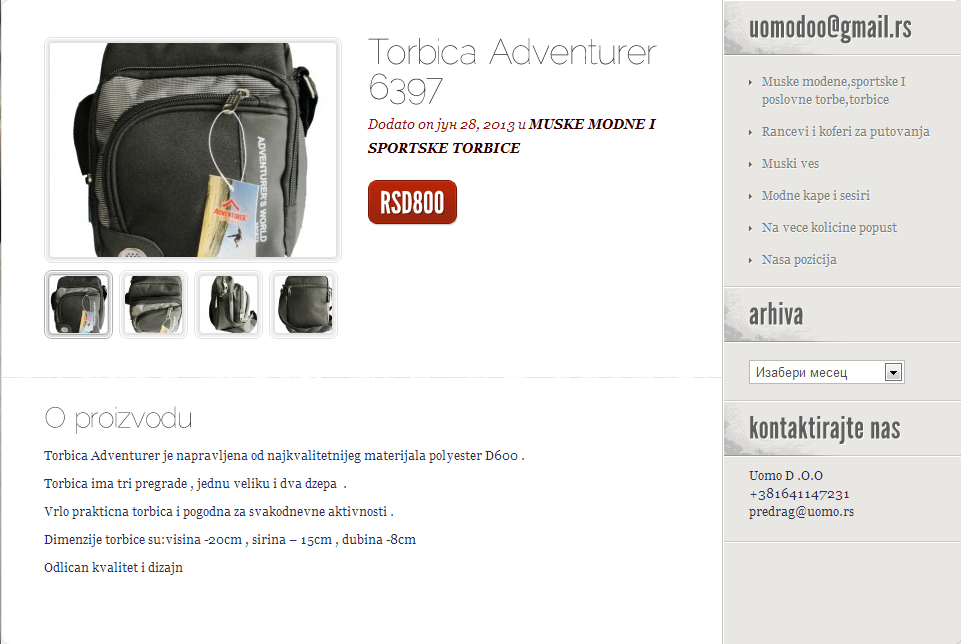Click the kontaktirajte nas heading
Image resolution: width=961 pixels, height=644 pixels.
(x=825, y=428)
